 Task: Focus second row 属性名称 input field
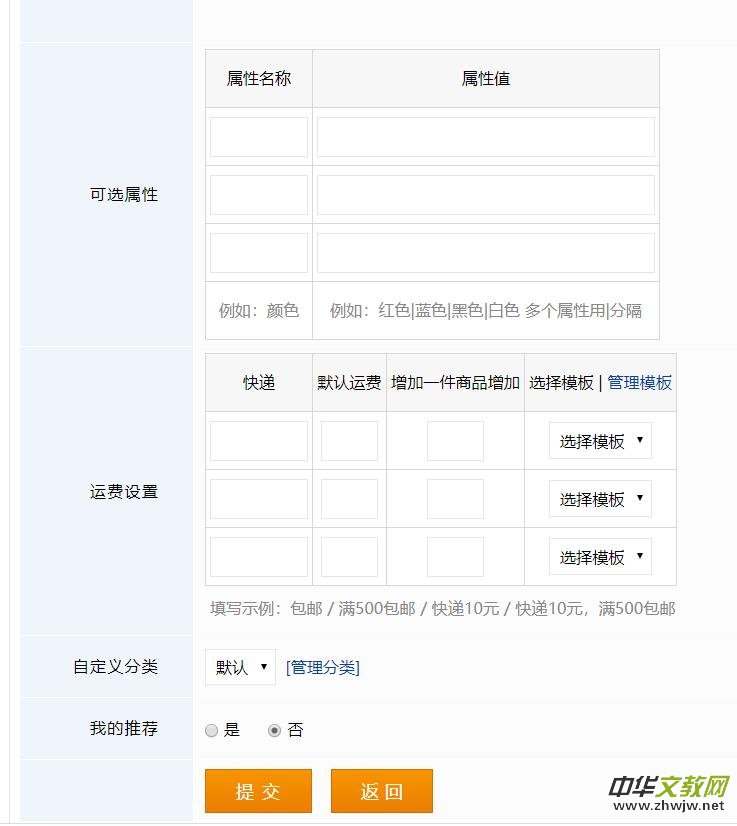tap(259, 195)
